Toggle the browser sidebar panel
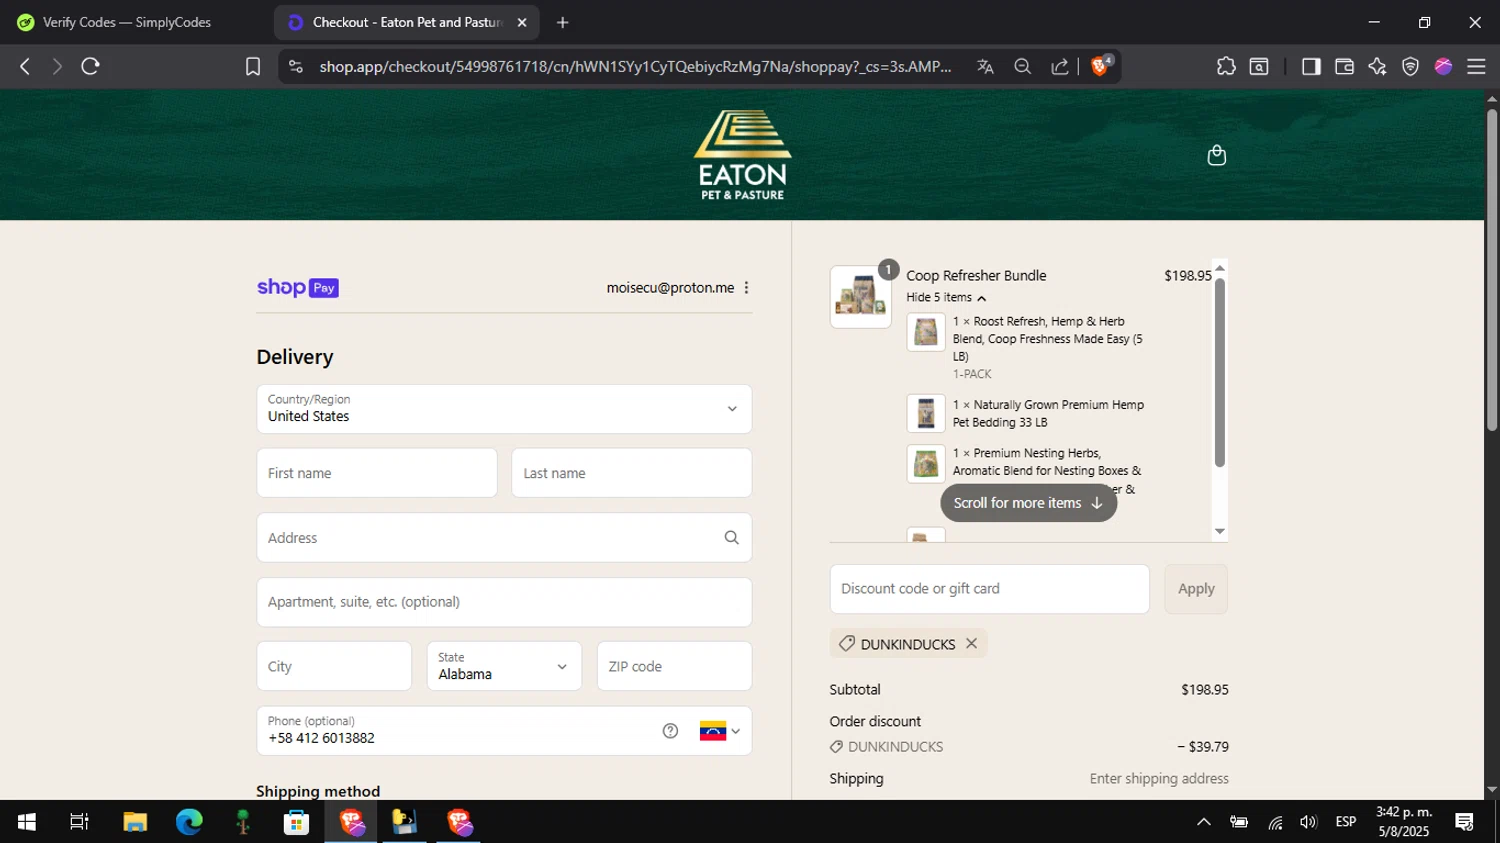Screen dimensions: 1500x843 click(1310, 67)
